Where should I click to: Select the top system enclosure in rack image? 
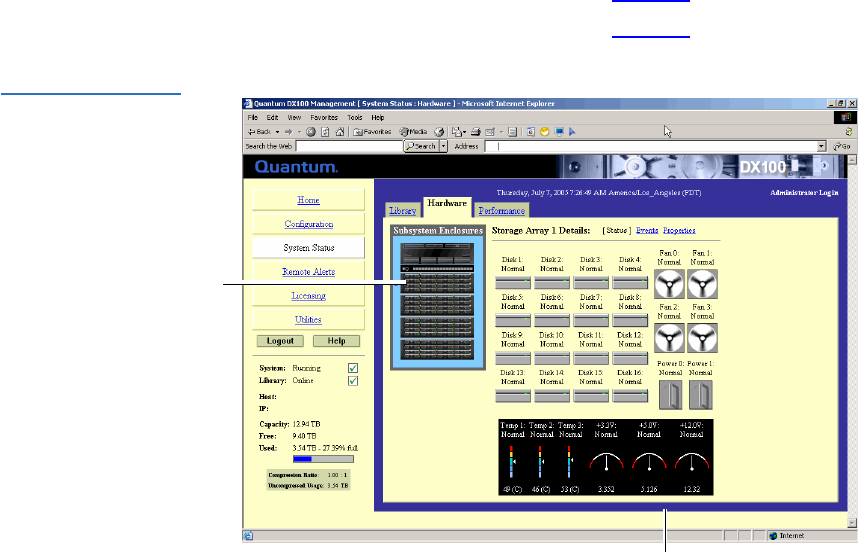[x=437, y=254]
